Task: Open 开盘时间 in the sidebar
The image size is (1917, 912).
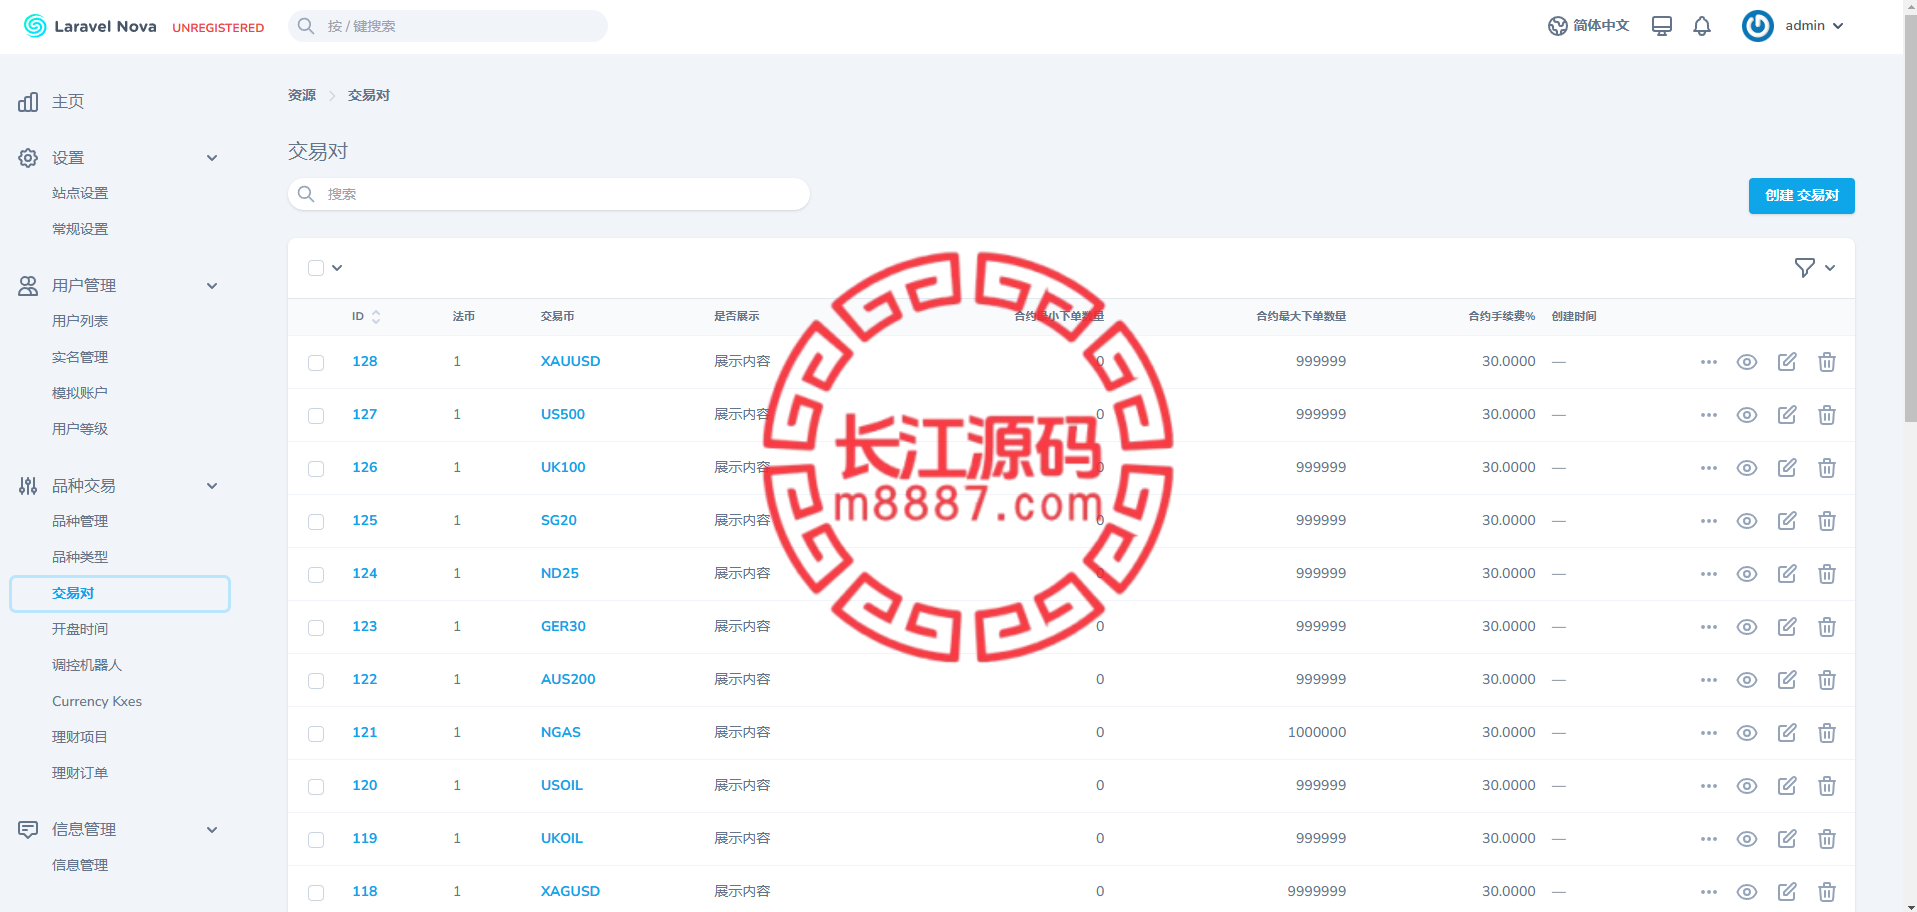Action: click(80, 629)
